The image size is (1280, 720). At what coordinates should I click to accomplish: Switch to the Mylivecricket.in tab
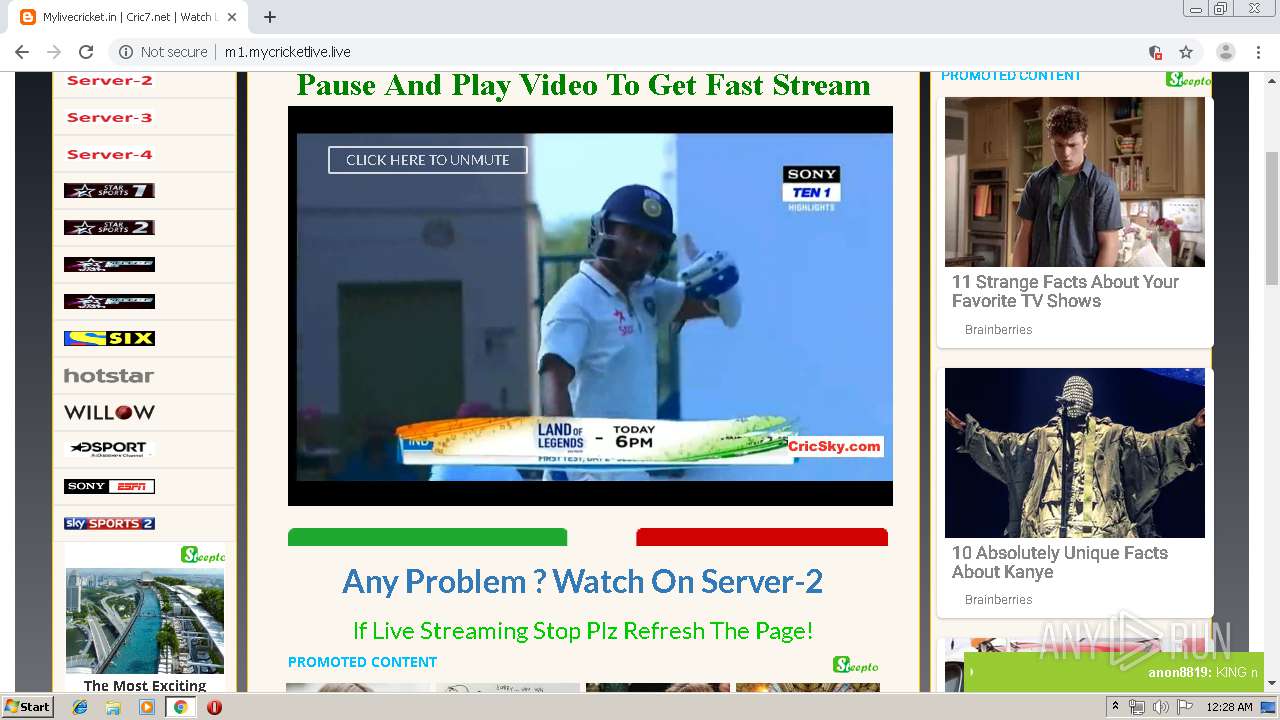coord(125,17)
